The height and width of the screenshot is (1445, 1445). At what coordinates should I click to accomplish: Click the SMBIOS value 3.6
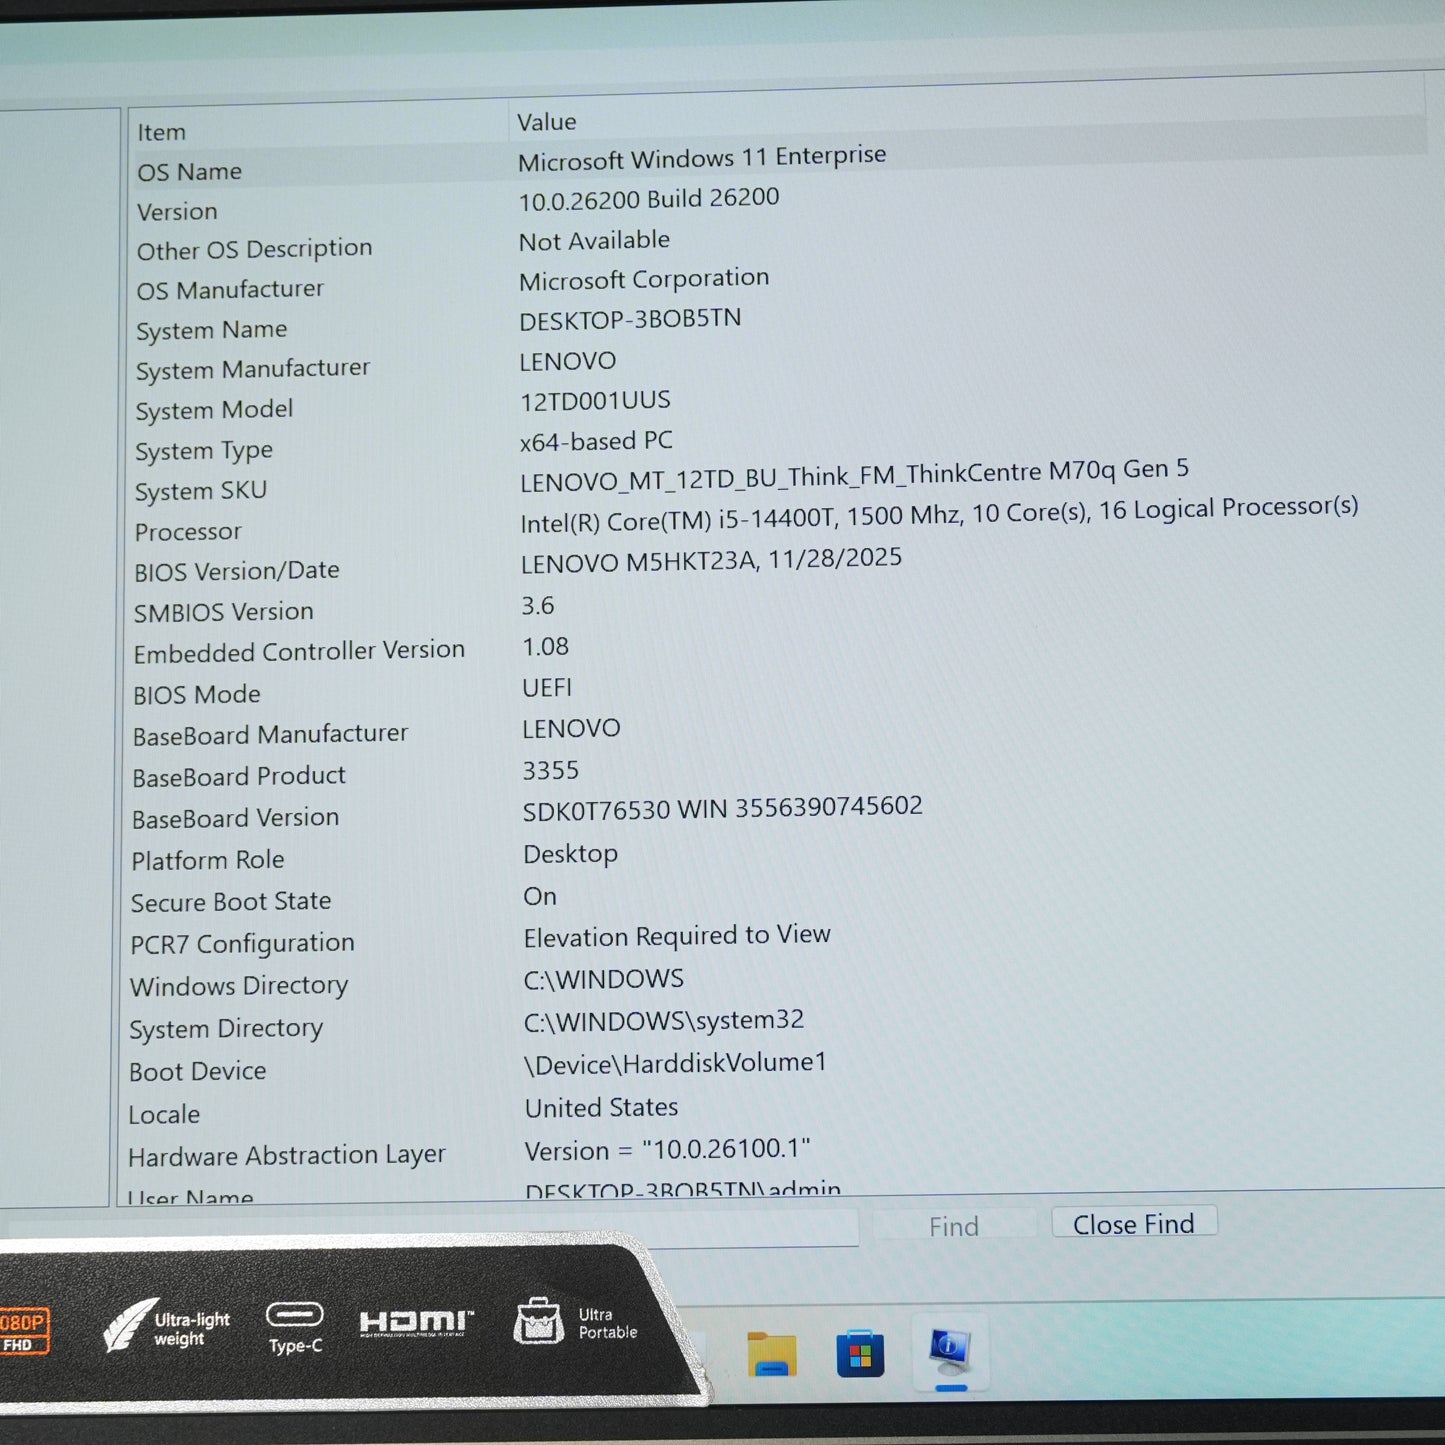tap(538, 605)
